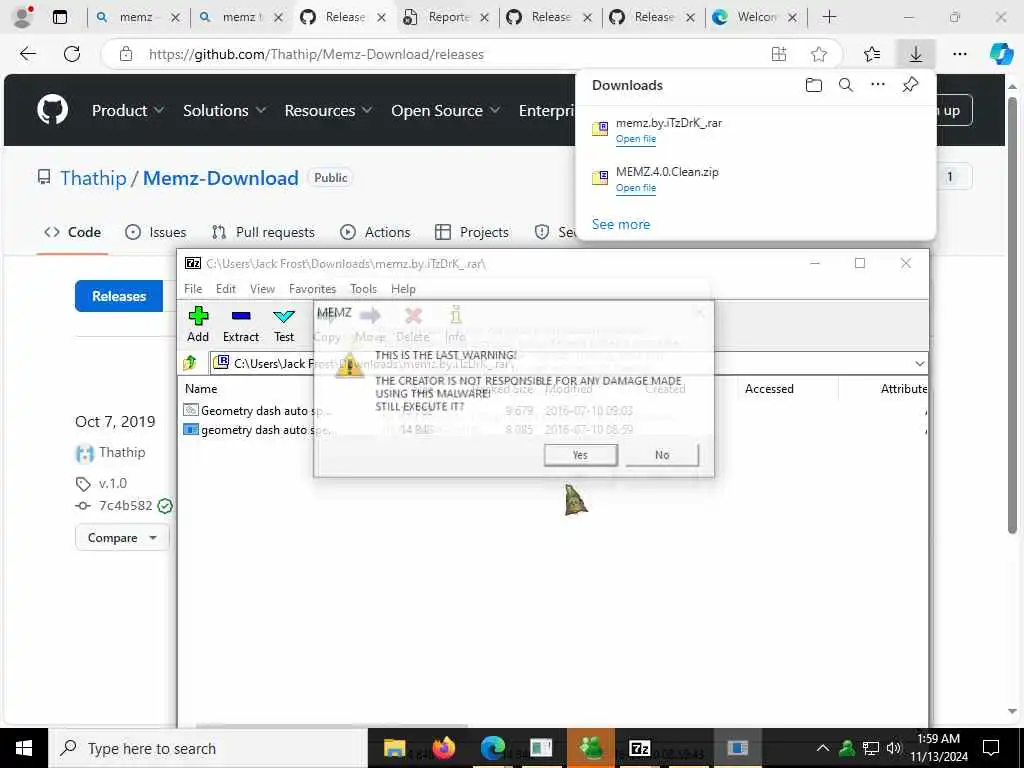Image resolution: width=1024 pixels, height=768 pixels.
Task: Open file link for MEMZ.4.0.Clean.zip
Action: (x=635, y=187)
